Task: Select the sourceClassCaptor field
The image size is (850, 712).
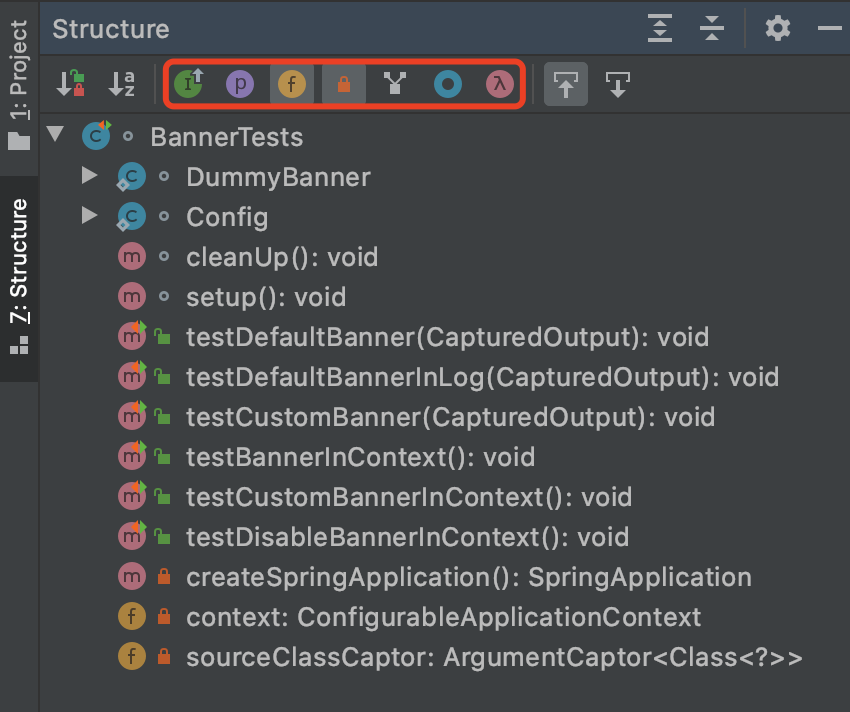Action: pyautogui.click(x=494, y=657)
